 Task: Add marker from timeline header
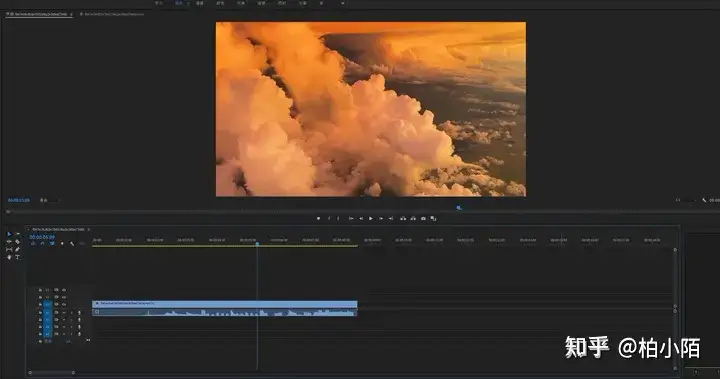pyautogui.click(x=62, y=243)
